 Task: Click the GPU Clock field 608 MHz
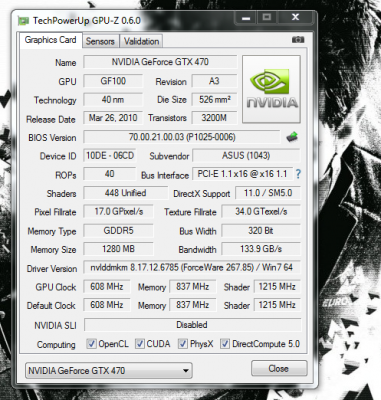pyautogui.click(x=107, y=287)
